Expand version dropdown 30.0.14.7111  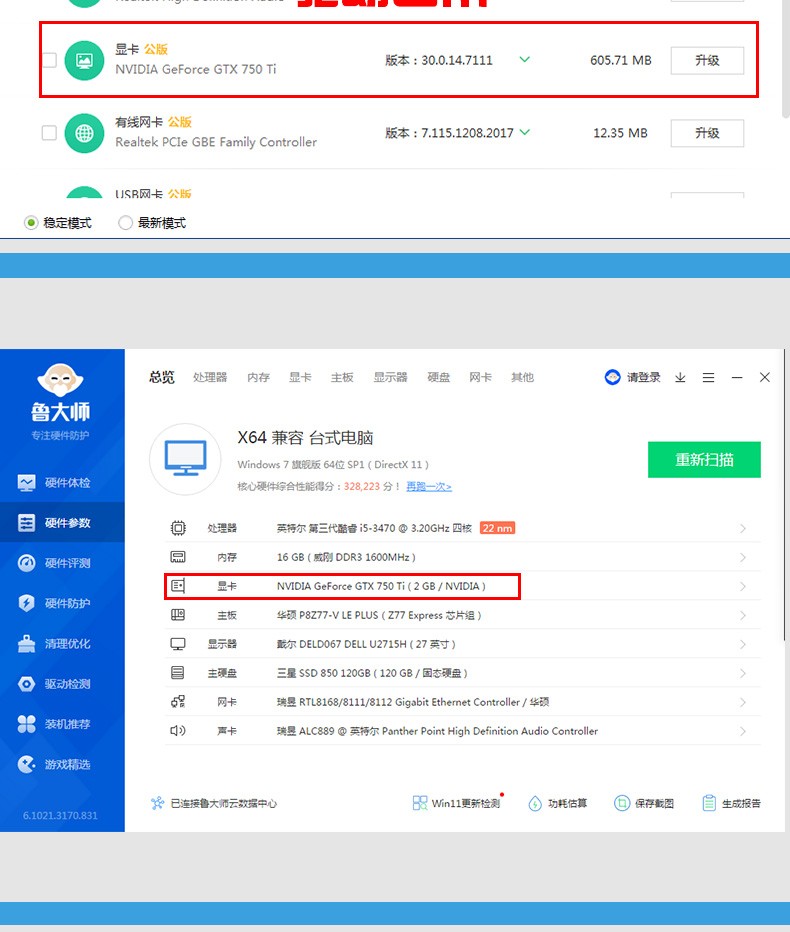(x=524, y=59)
